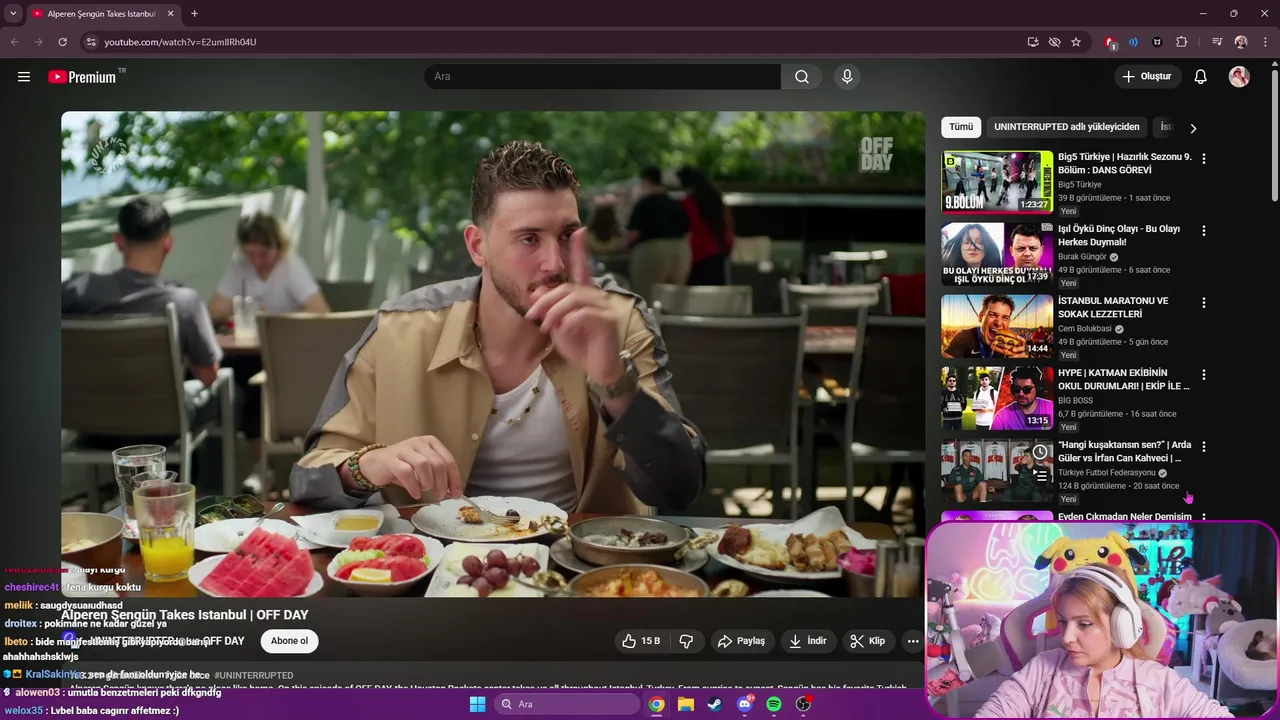Open YouTube account avatar menu
This screenshot has height=720, width=1280.
pos(1239,77)
